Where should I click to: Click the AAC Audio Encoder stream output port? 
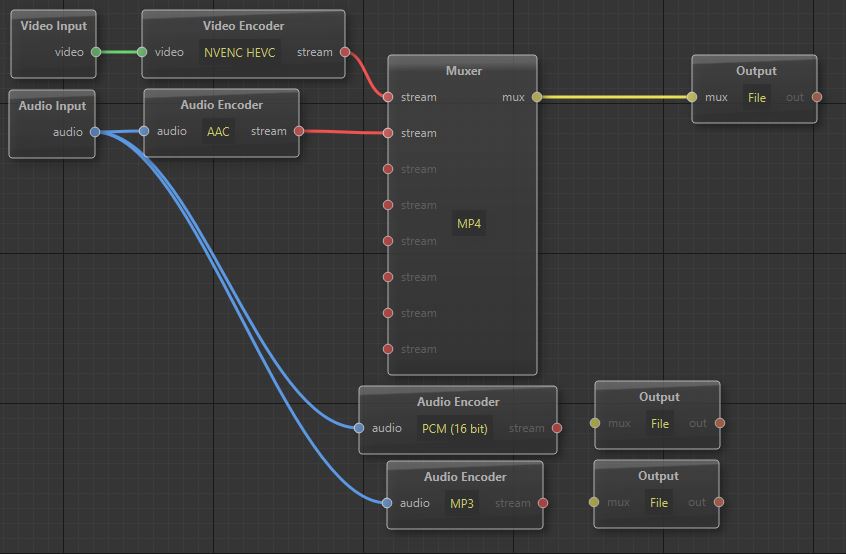click(x=299, y=131)
